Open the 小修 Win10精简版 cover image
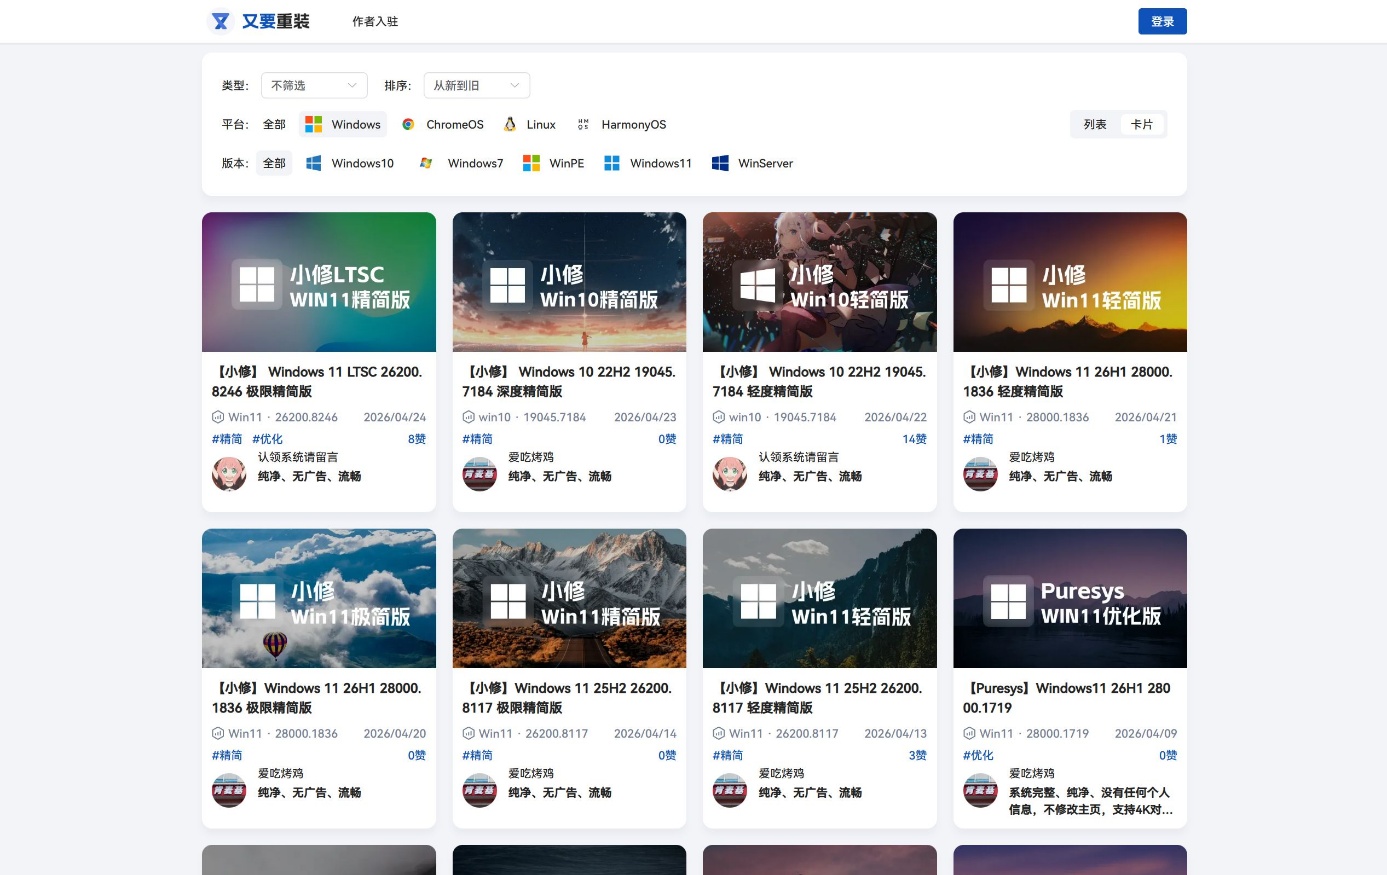This screenshot has width=1387, height=875. pos(569,282)
